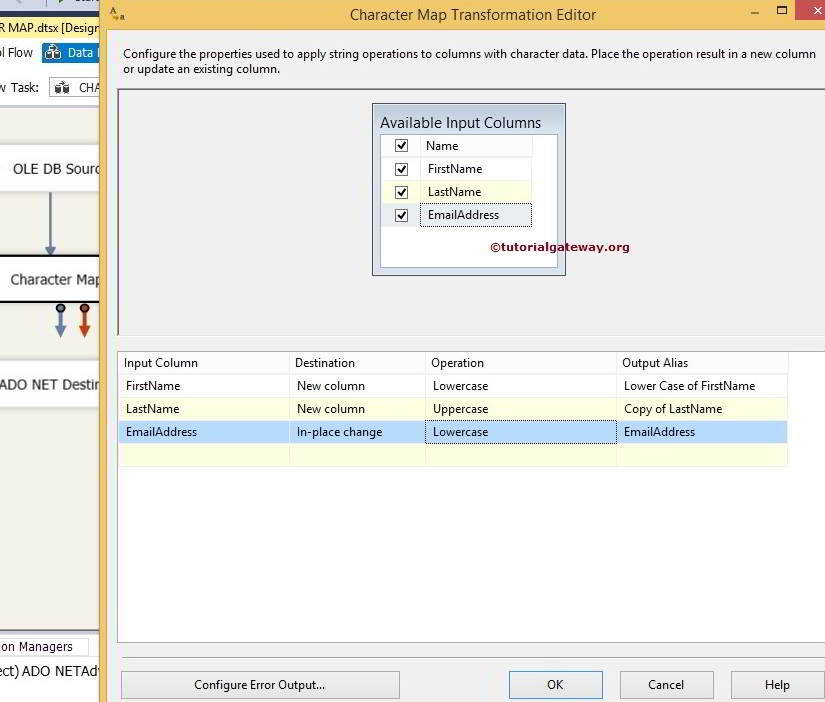Image resolution: width=825 pixels, height=702 pixels.
Task: Uncheck the Name input column
Action: point(401,145)
